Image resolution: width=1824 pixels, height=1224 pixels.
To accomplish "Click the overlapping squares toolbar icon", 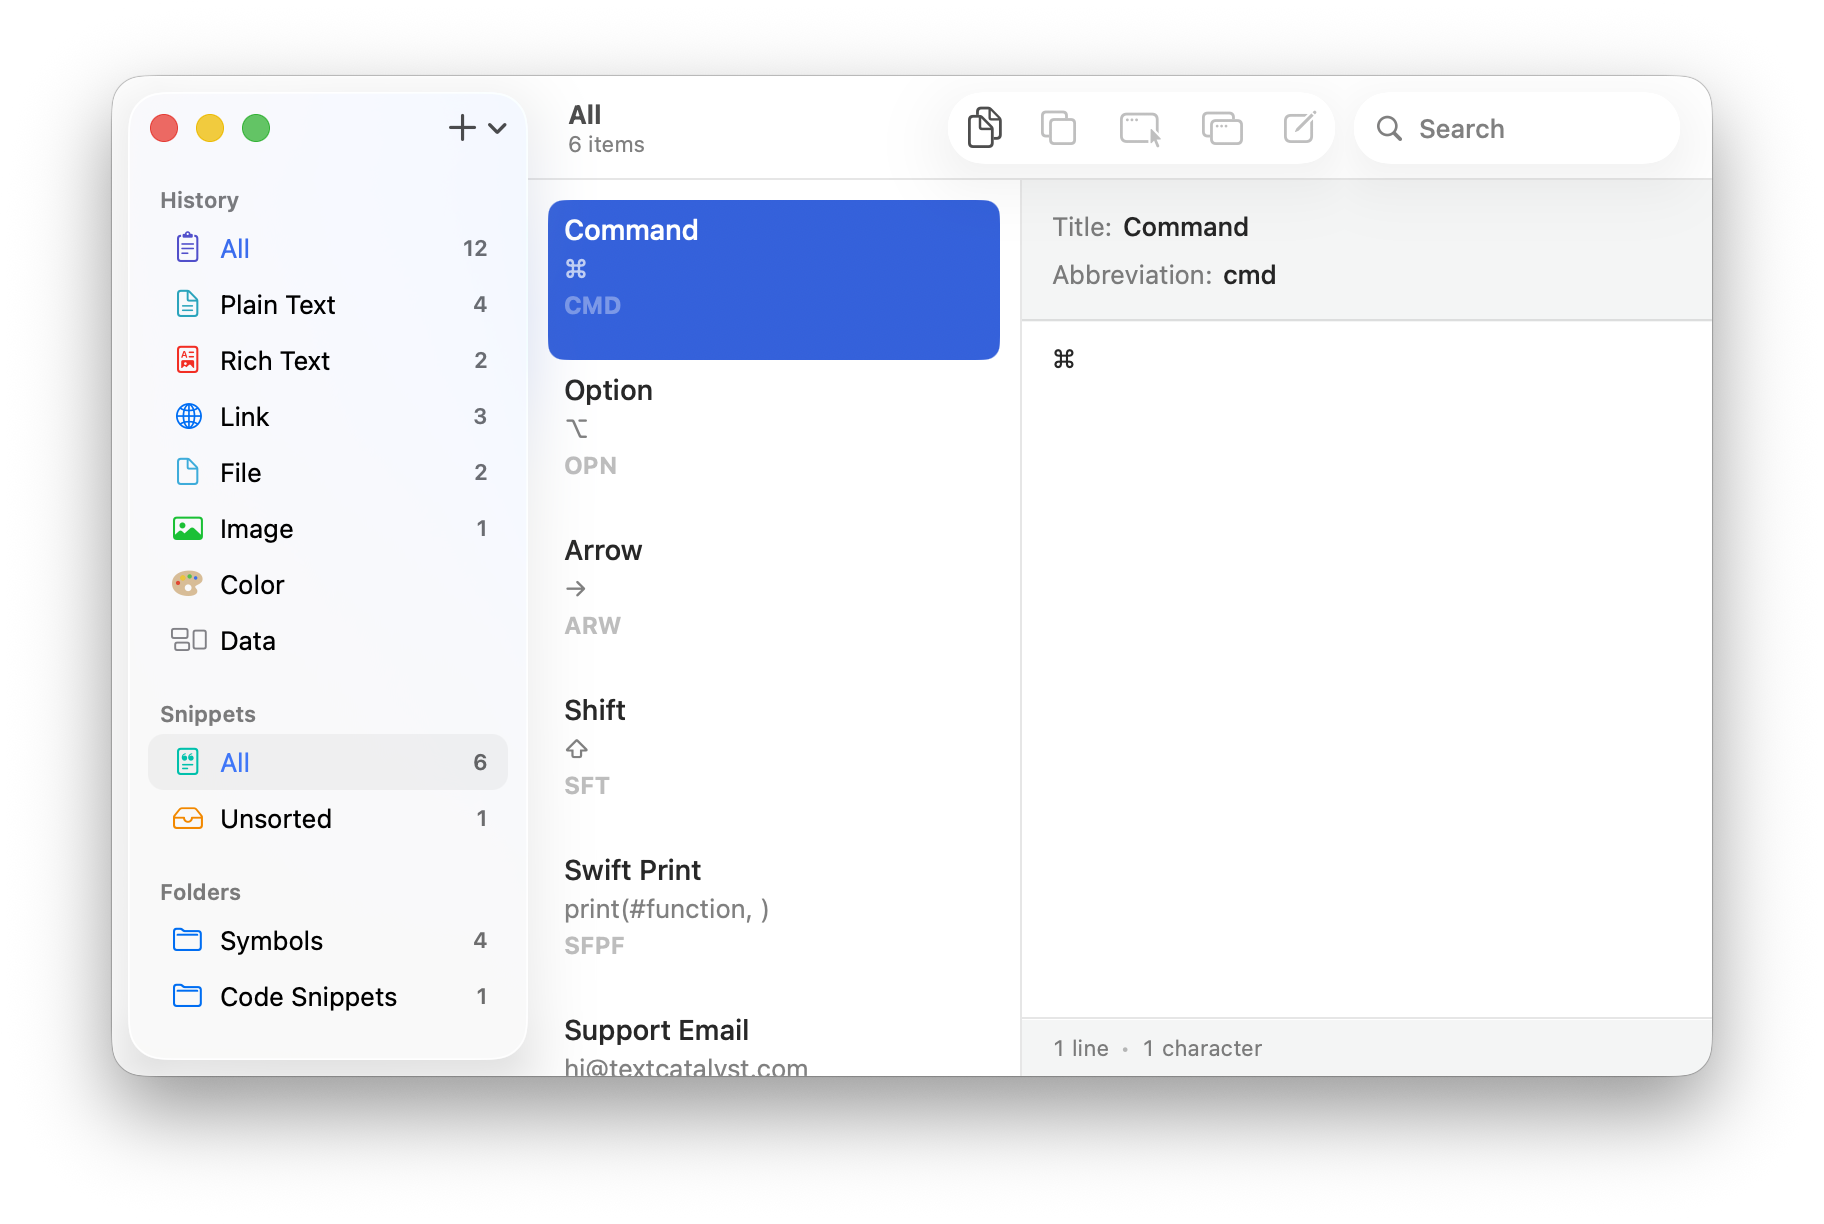I will (1058, 128).
